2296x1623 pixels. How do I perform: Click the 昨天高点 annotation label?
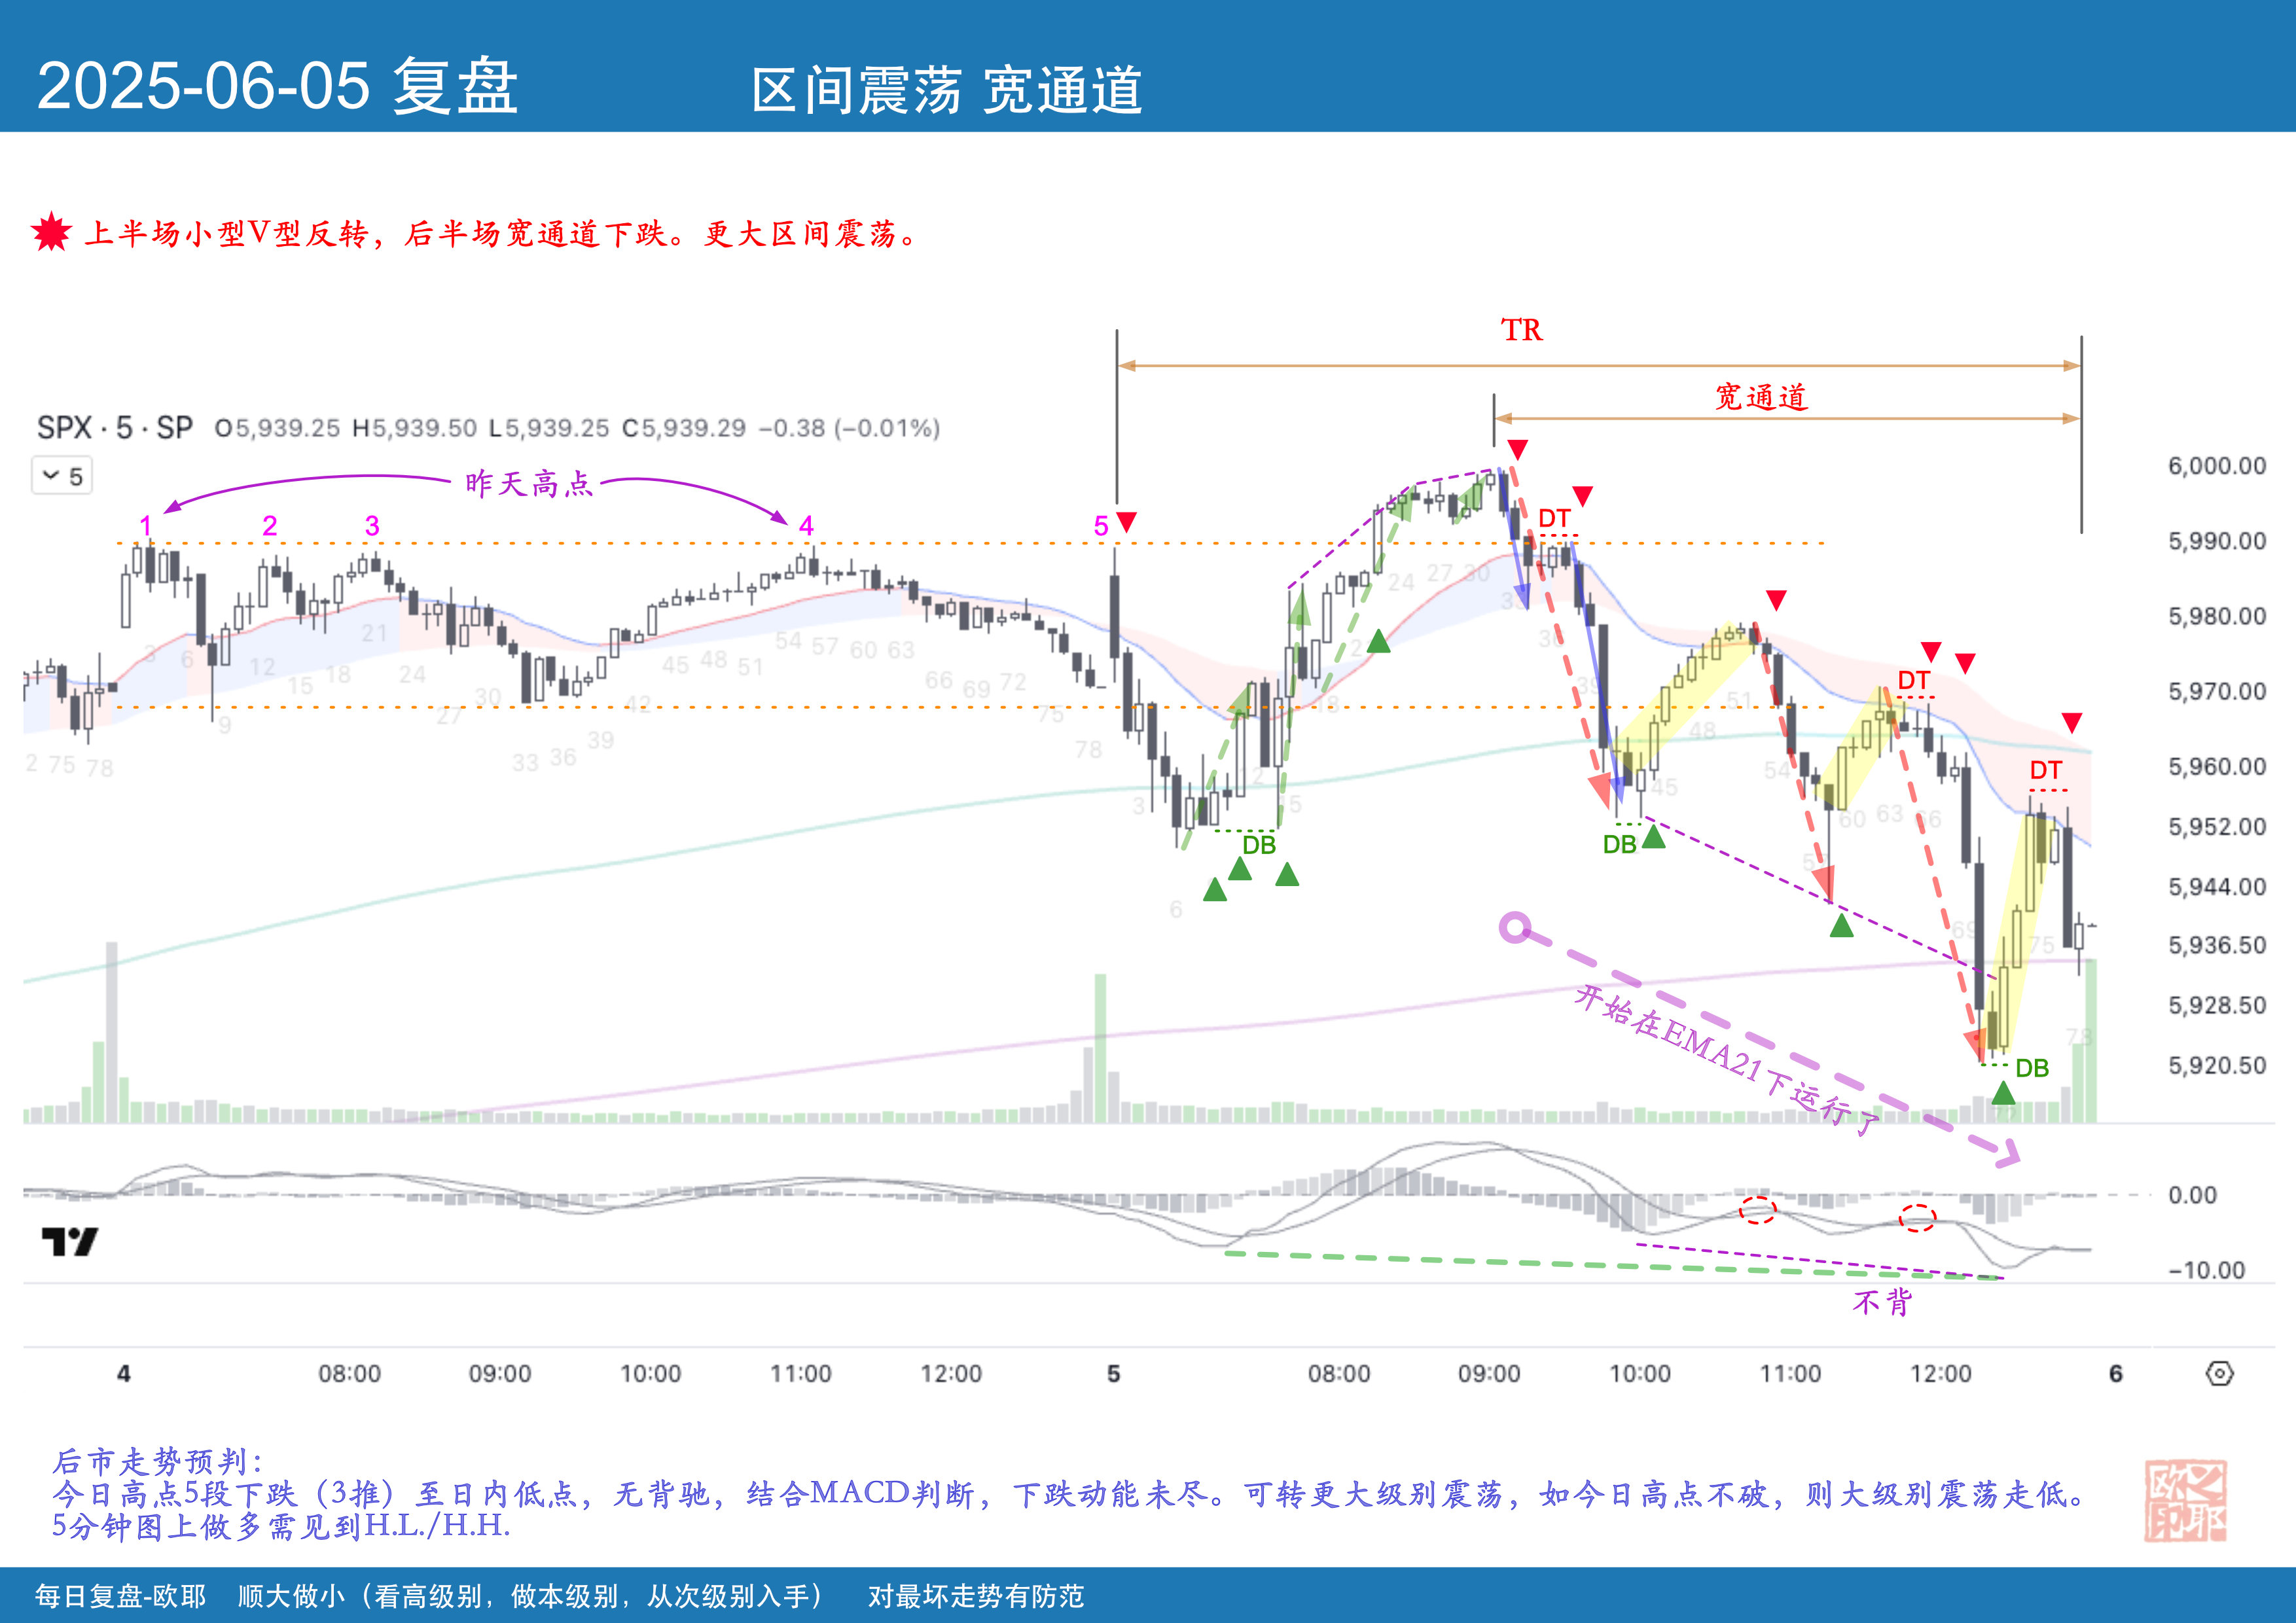click(x=528, y=484)
